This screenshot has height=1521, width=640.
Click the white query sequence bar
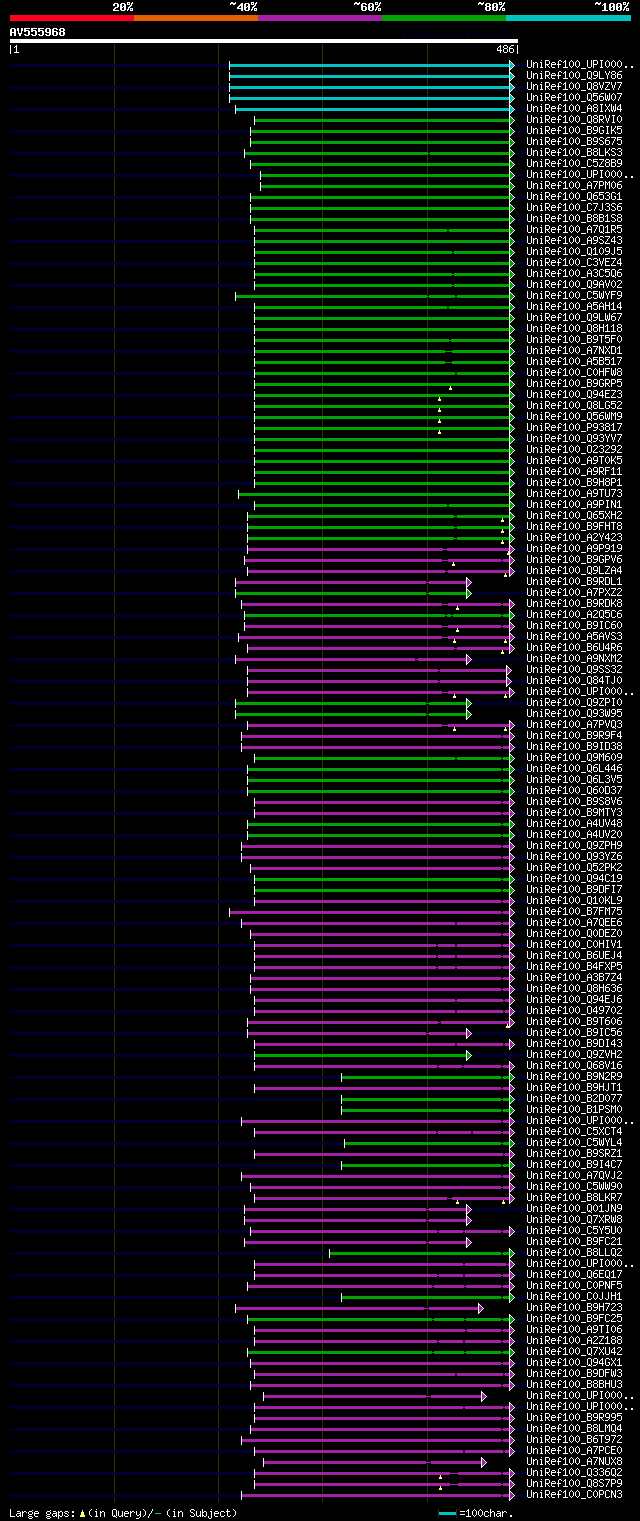263,41
